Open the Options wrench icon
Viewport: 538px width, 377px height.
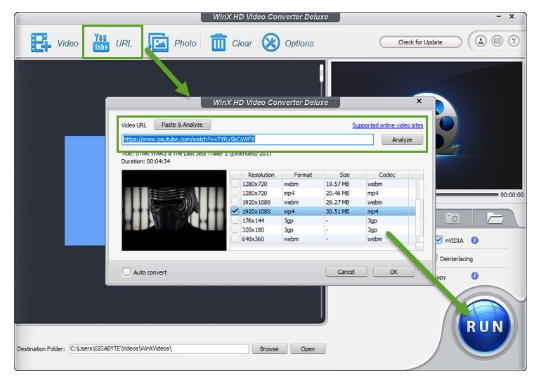click(x=271, y=43)
